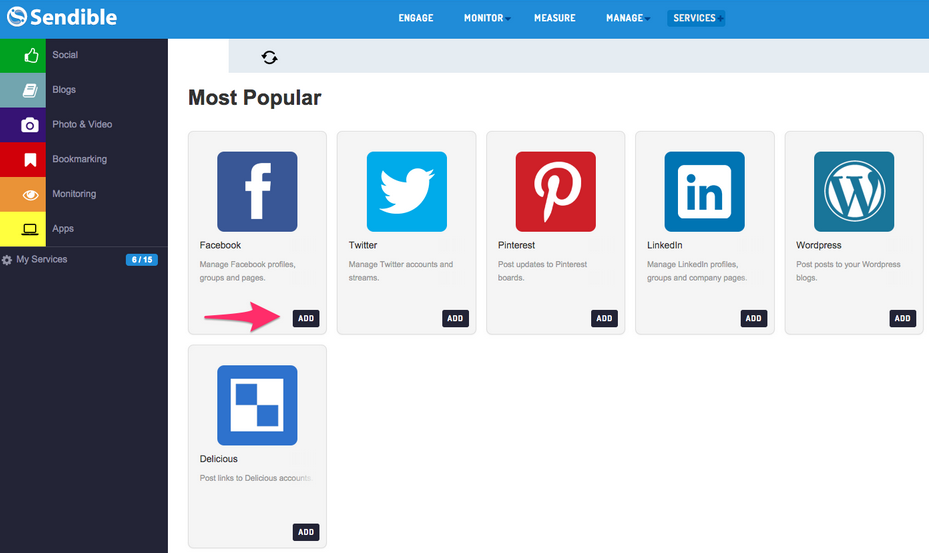This screenshot has height=553, width=929.
Task: Click the refresh arrows icon
Action: (269, 57)
